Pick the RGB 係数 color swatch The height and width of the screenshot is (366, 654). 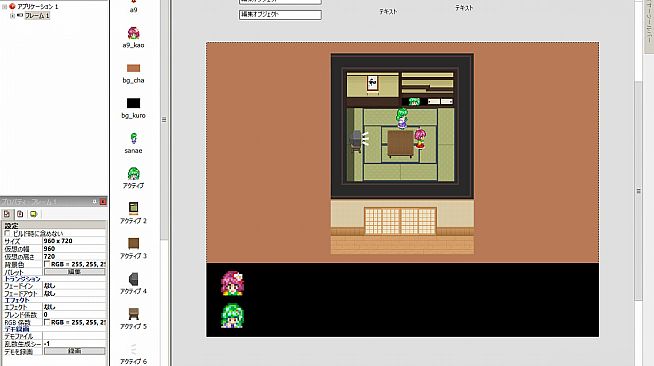click(x=47, y=322)
